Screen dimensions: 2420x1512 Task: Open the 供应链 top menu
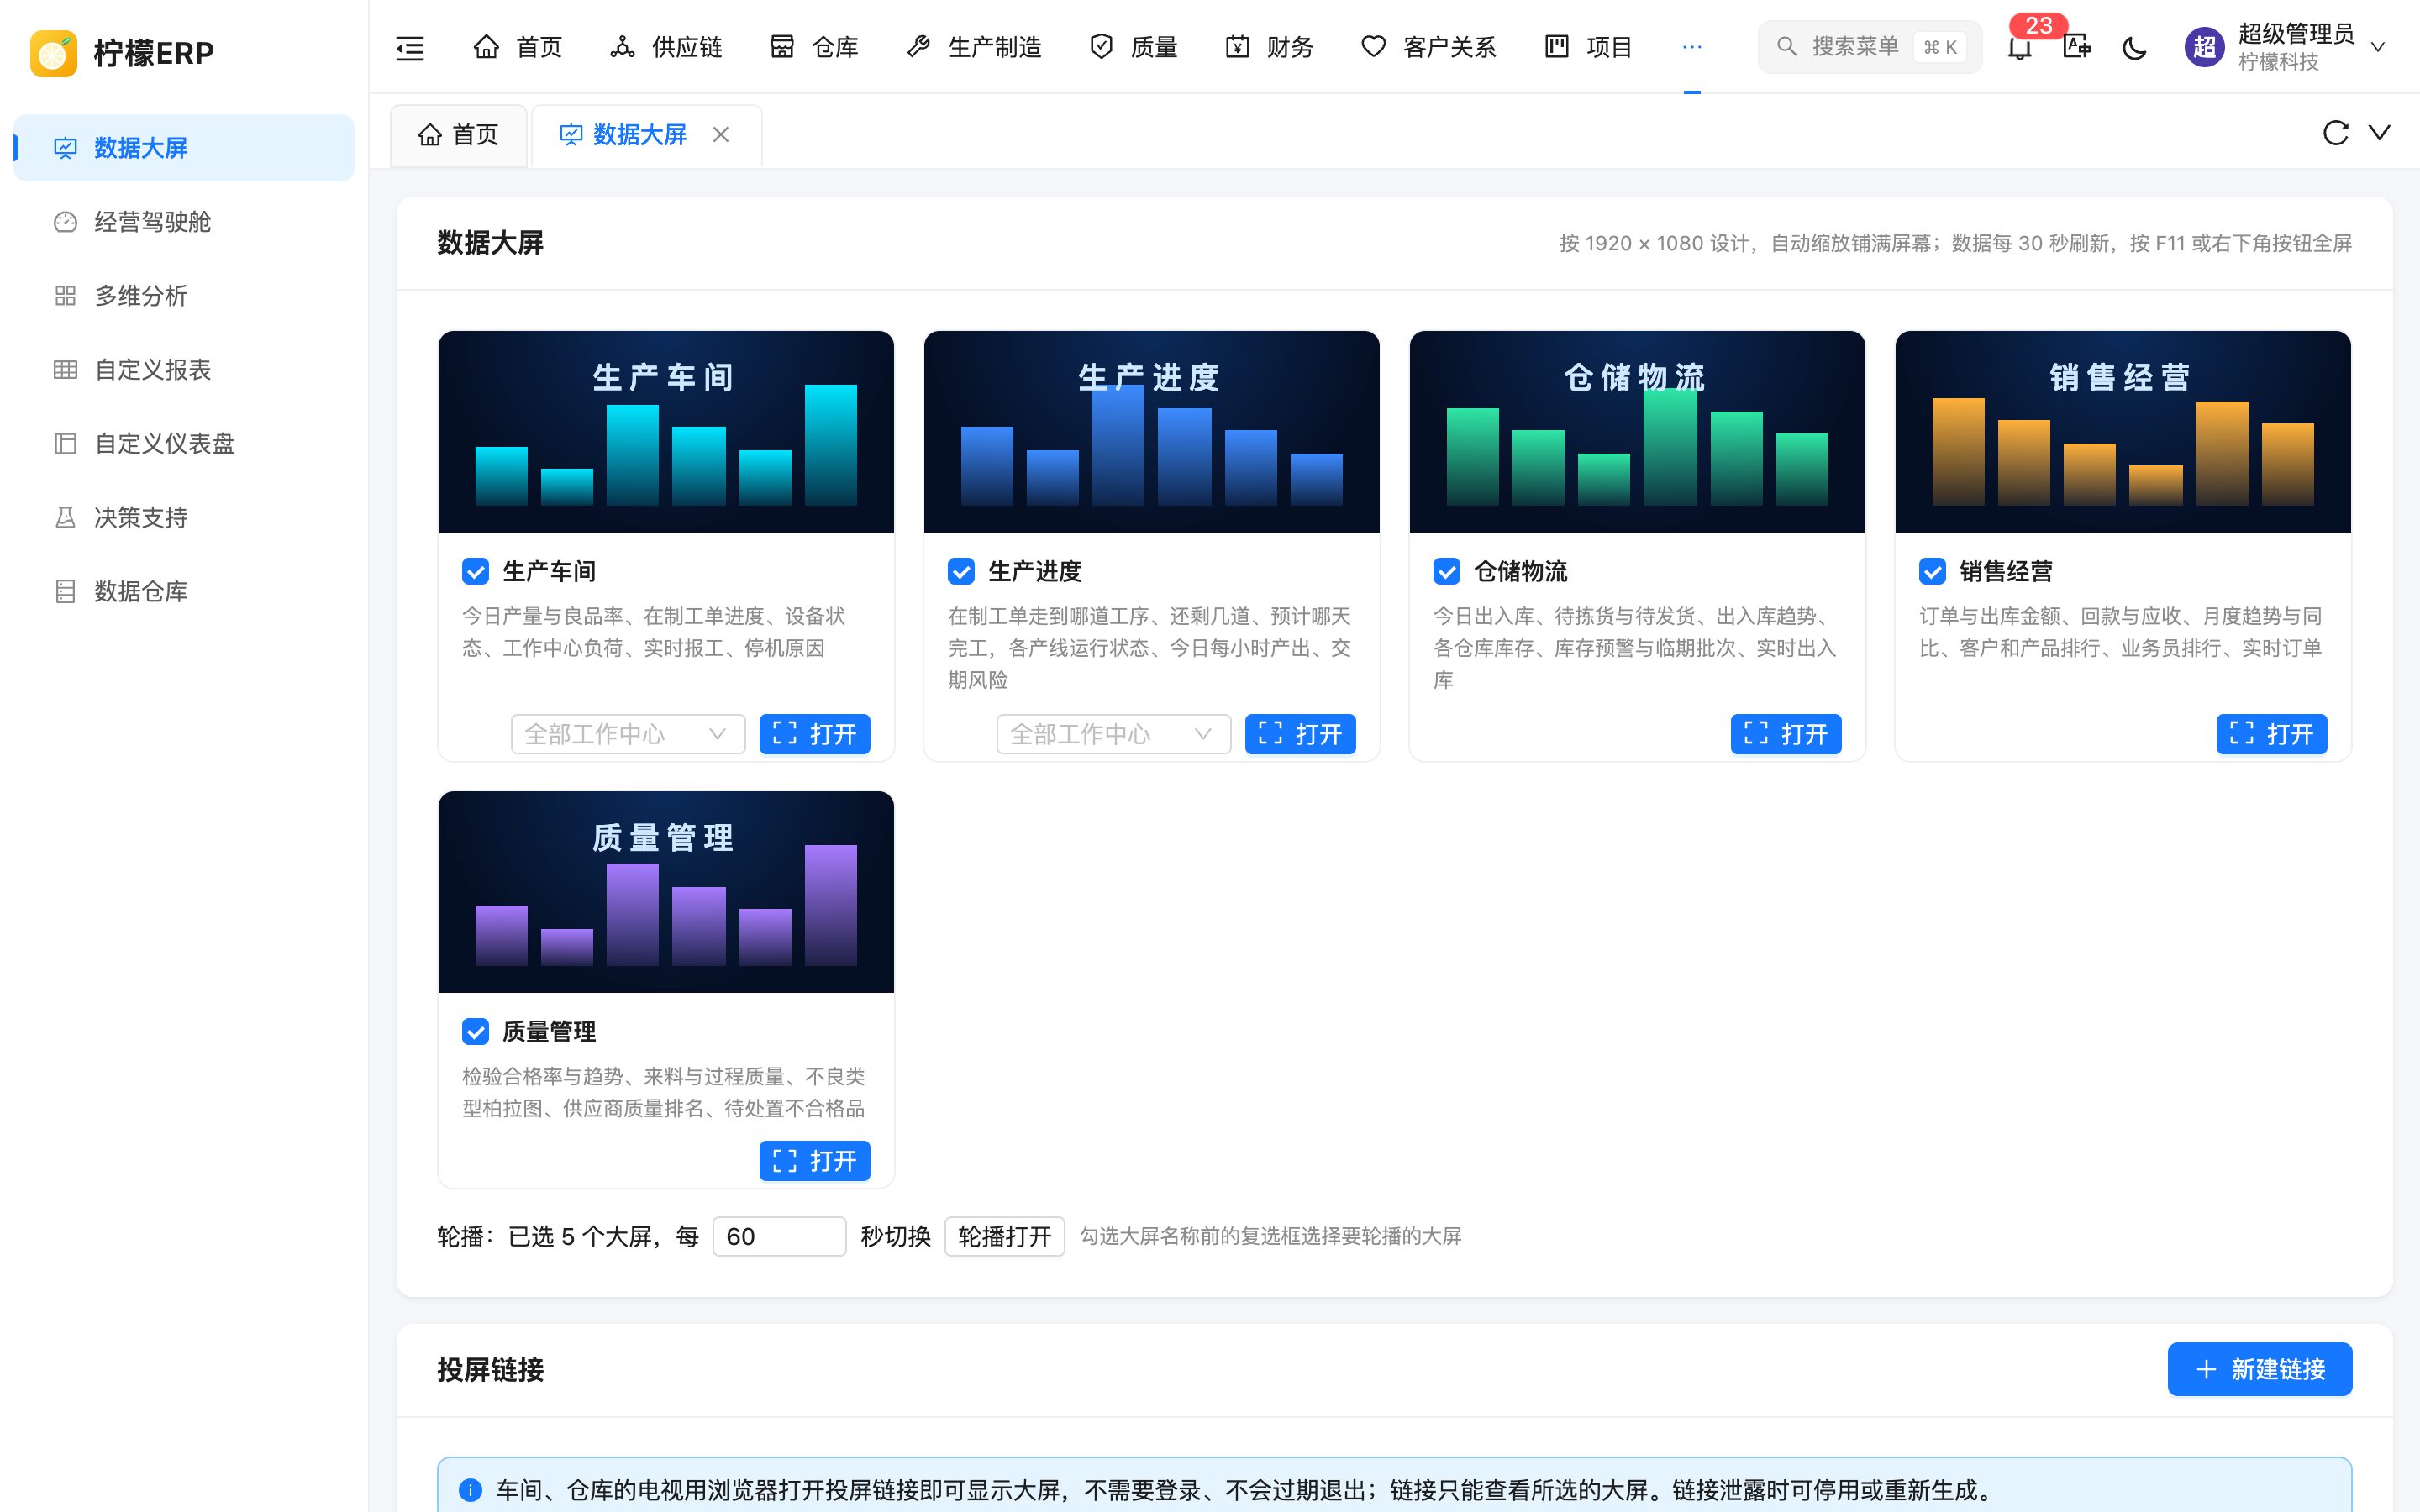(x=666, y=47)
